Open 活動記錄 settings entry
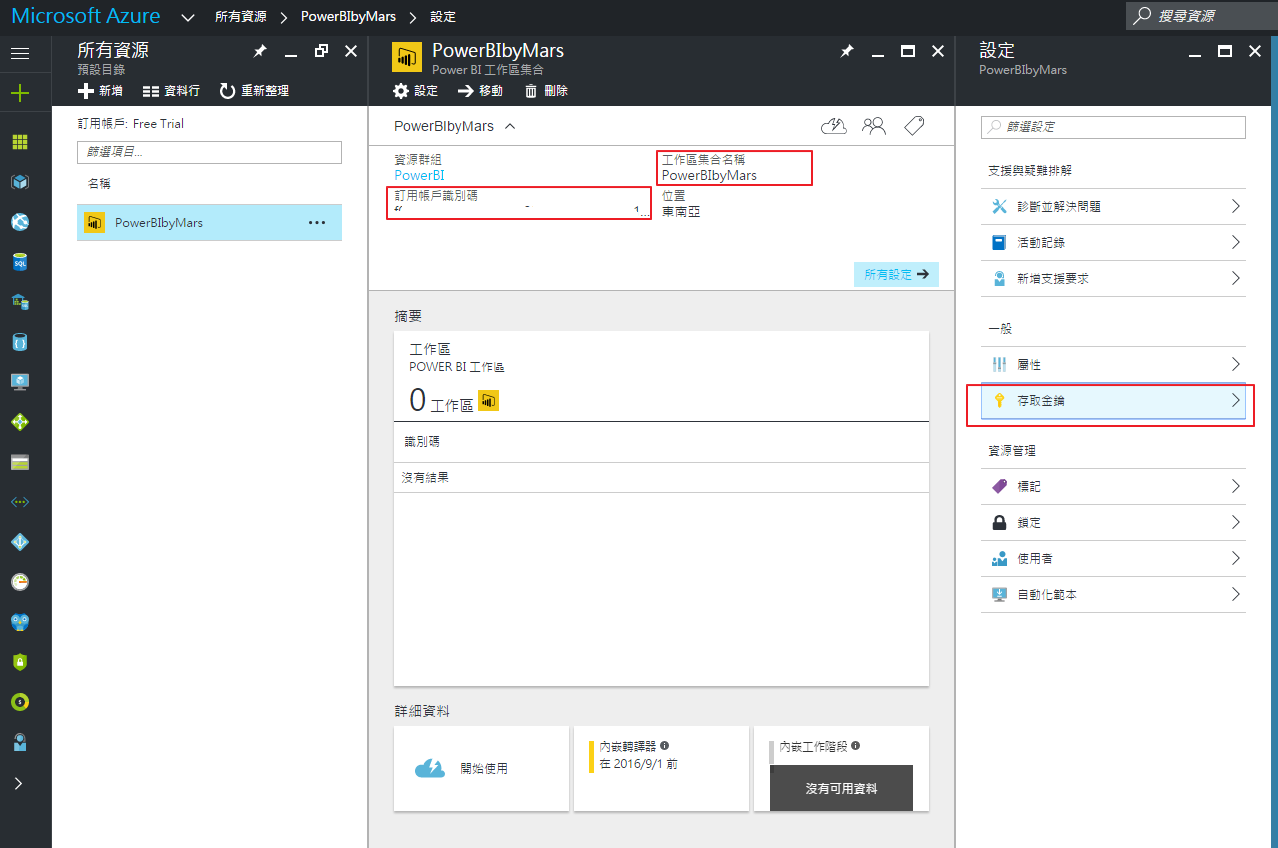 click(1113, 242)
